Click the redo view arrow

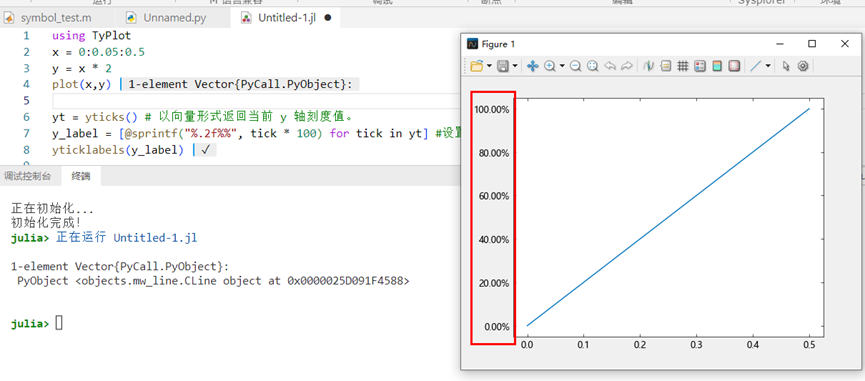pyautogui.click(x=626, y=66)
